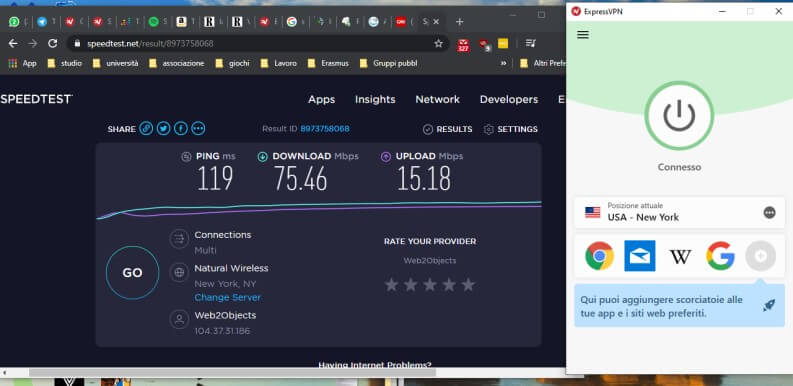Launch the Chrome shortcut in ExpressVPN
The width and height of the screenshot is (793, 386).
coord(599,256)
